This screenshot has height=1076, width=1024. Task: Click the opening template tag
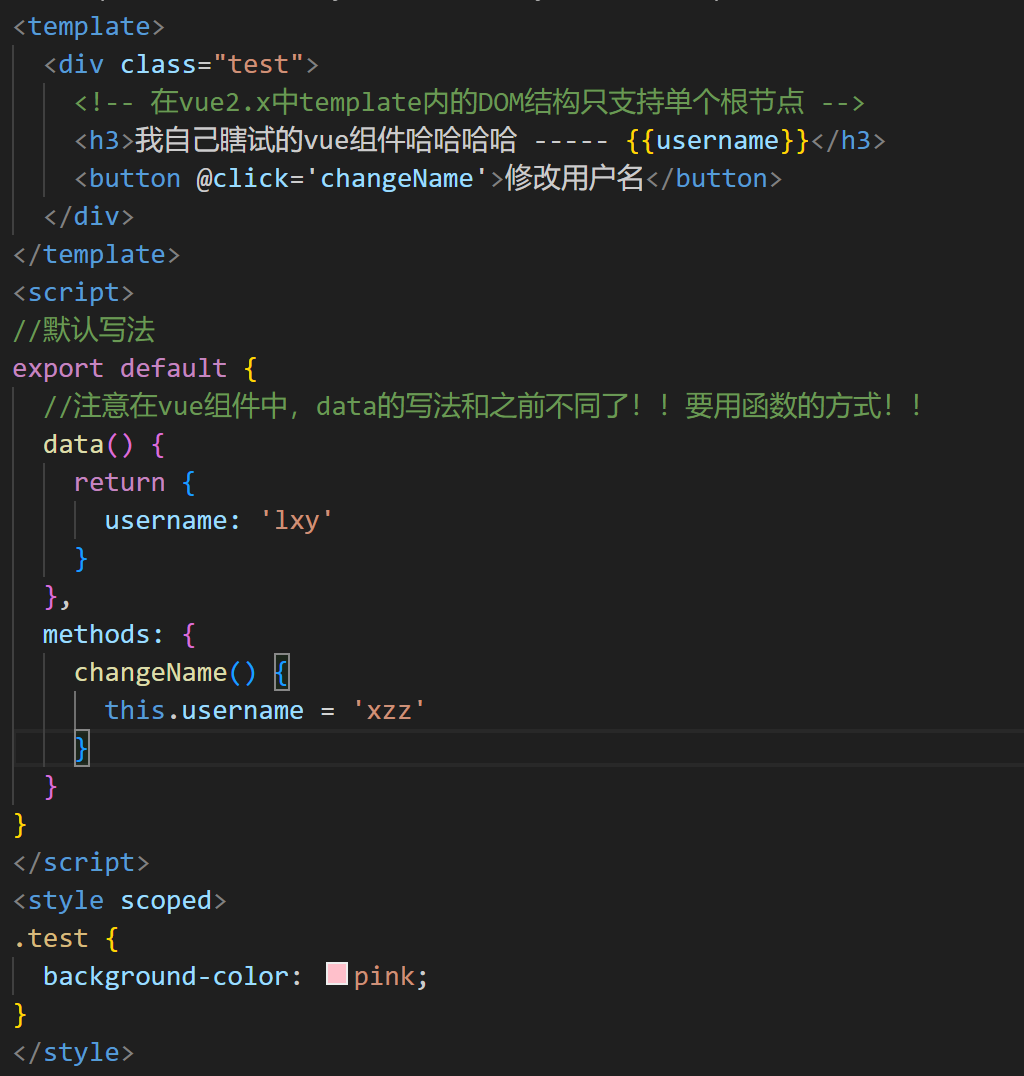tap(89, 27)
